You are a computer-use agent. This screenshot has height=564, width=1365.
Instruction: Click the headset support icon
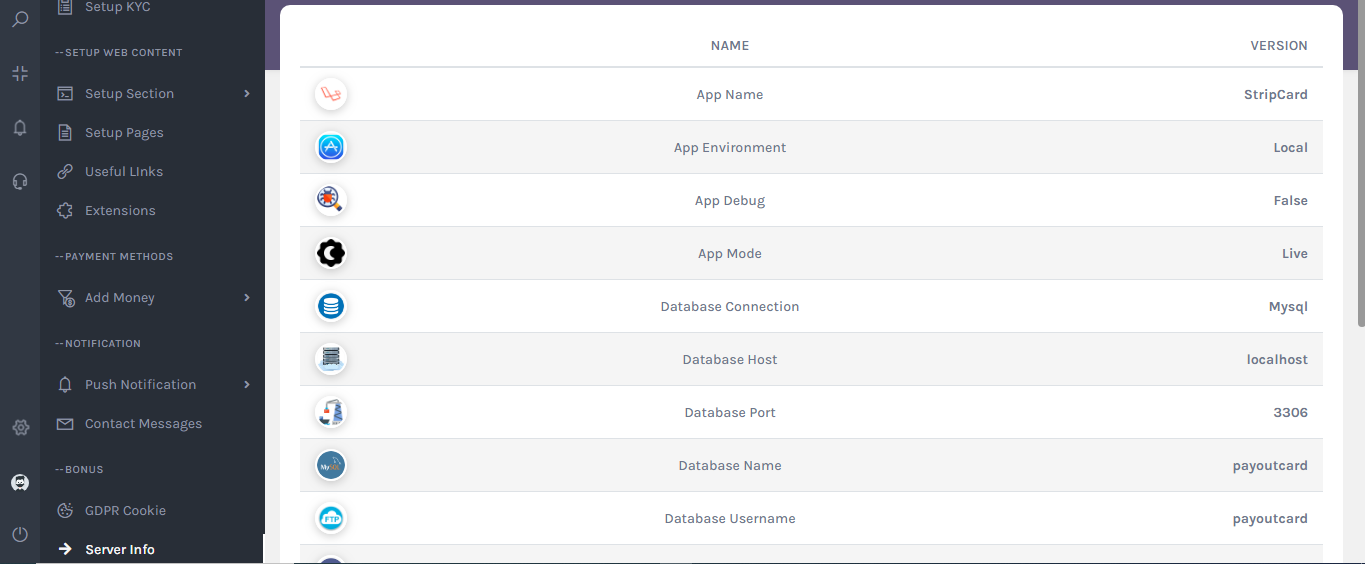20,181
